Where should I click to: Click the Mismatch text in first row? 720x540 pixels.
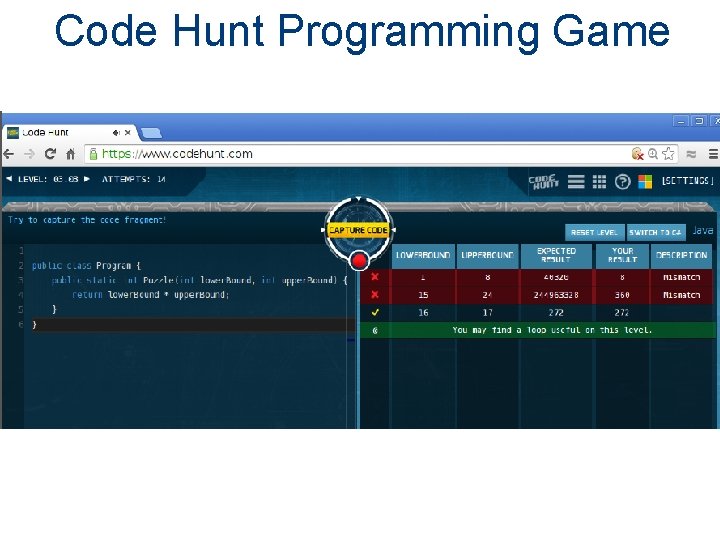[x=682, y=277]
